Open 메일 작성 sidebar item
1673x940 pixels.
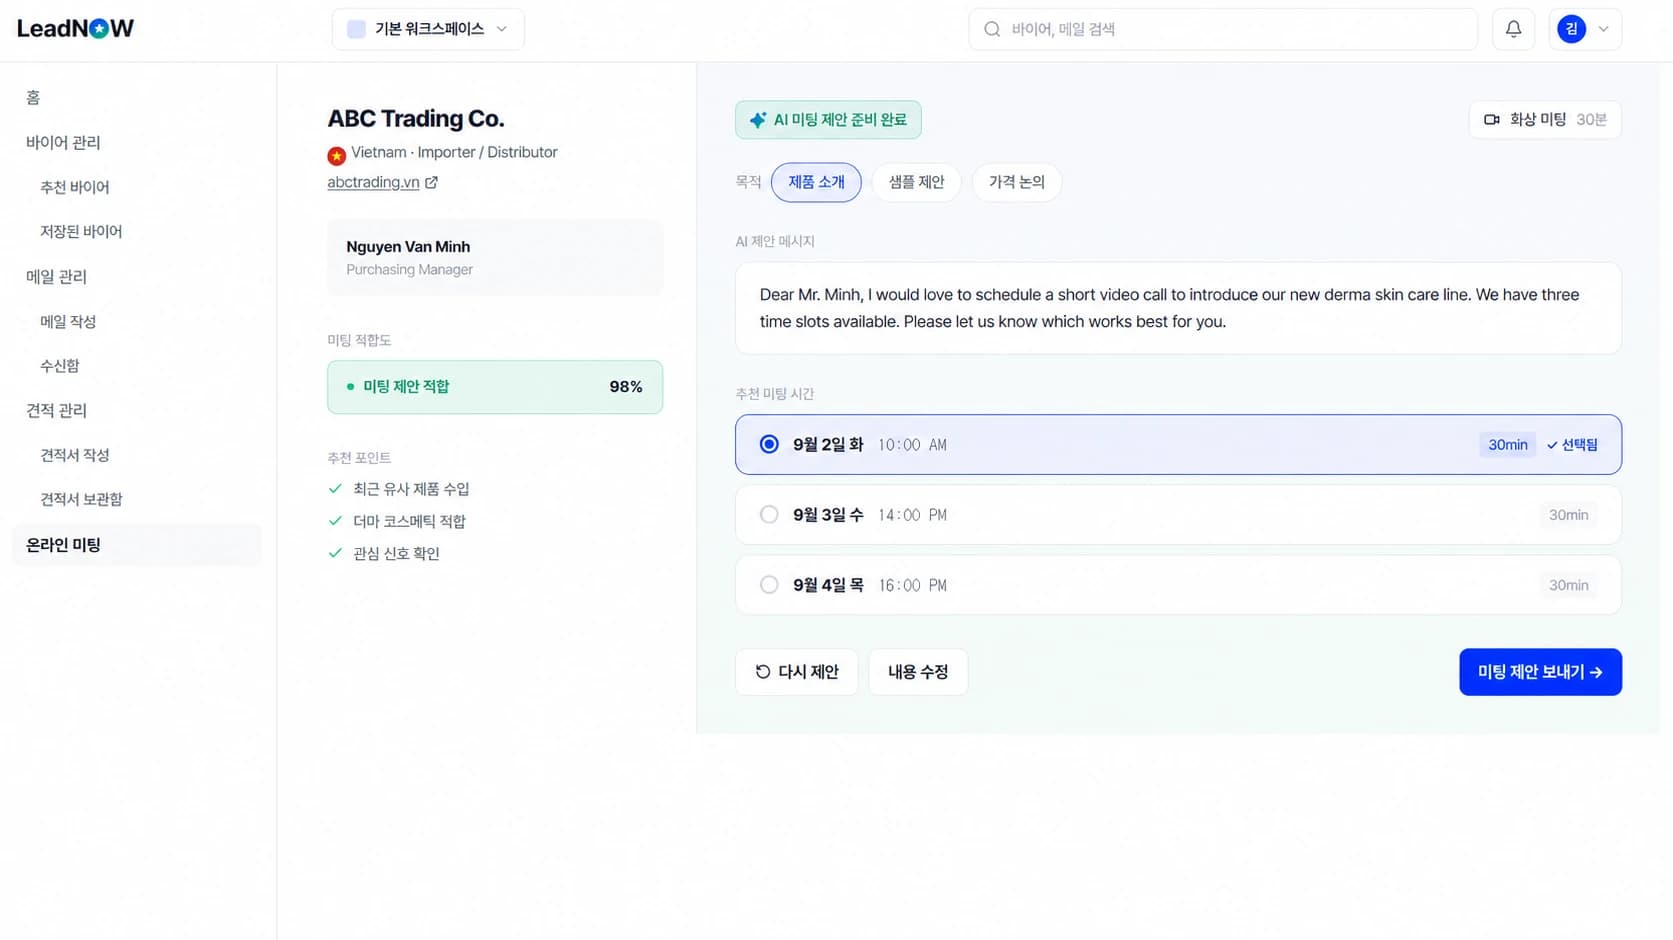coord(68,321)
